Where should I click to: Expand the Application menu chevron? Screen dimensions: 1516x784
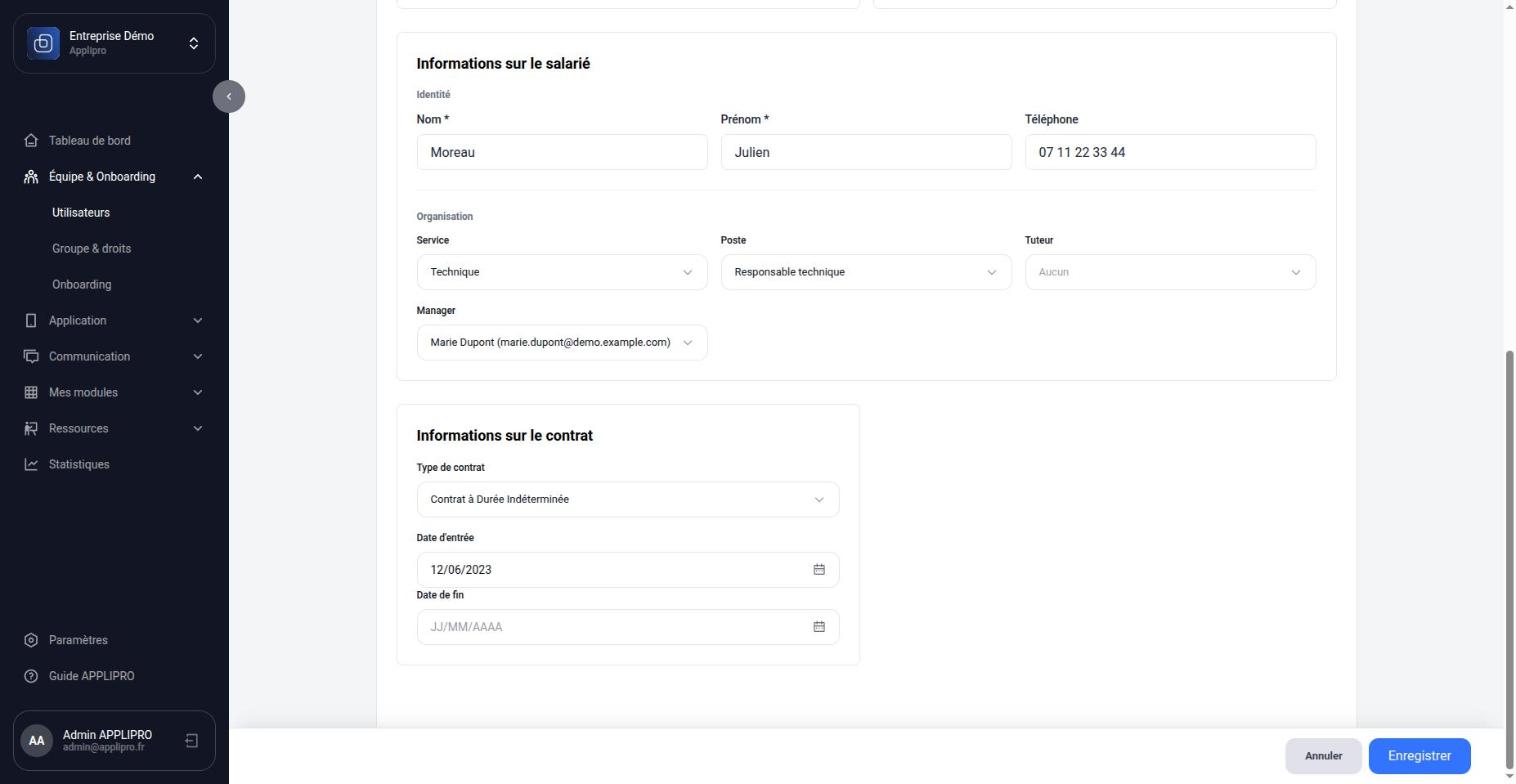tap(197, 321)
